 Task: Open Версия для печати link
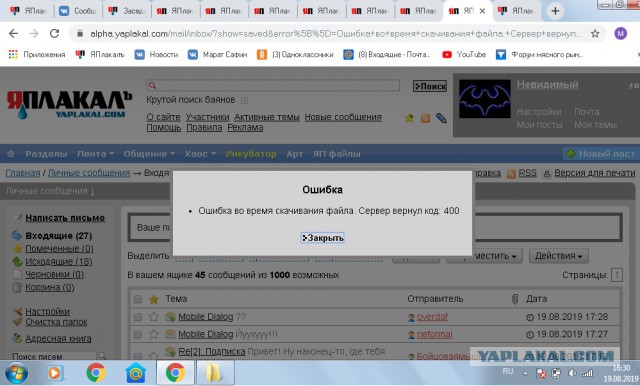coord(595,173)
